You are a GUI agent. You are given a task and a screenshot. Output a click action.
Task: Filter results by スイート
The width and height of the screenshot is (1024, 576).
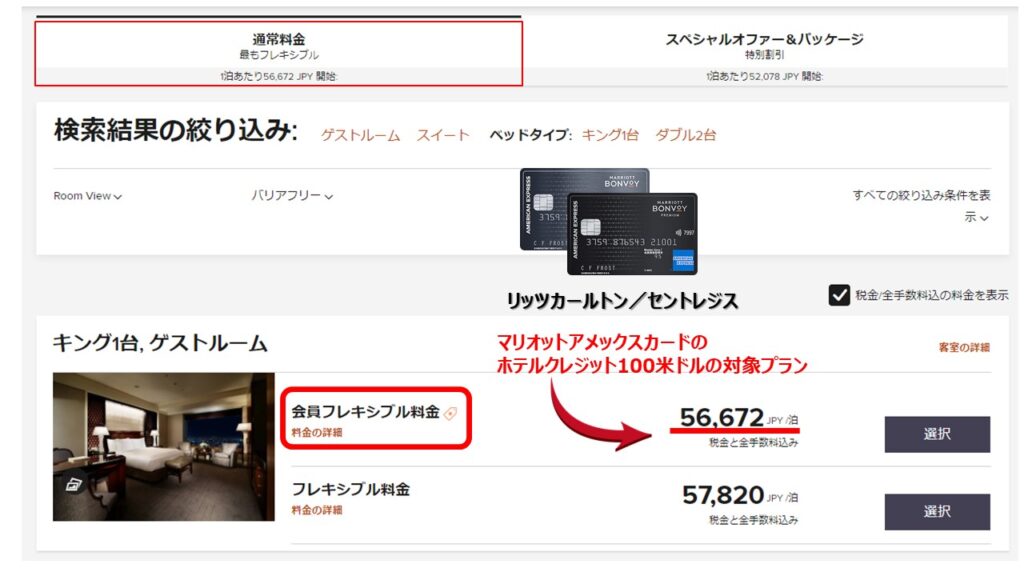[443, 135]
